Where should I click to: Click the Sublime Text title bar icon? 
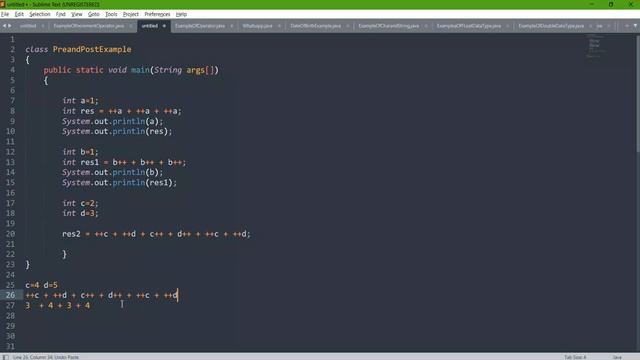point(3,4)
